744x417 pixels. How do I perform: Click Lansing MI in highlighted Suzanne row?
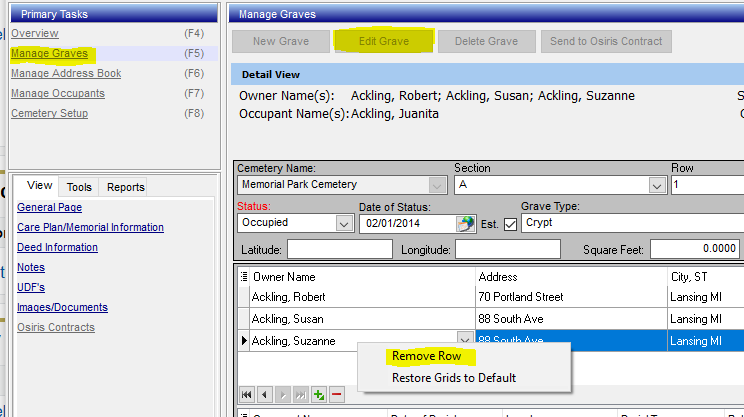coord(706,341)
